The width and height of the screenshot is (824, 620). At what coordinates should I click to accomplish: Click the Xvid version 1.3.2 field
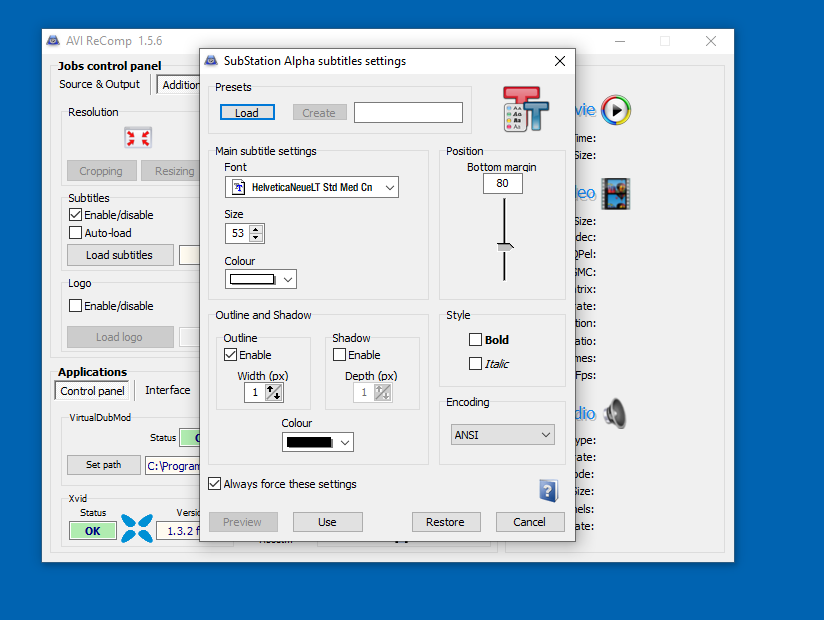(x=178, y=531)
